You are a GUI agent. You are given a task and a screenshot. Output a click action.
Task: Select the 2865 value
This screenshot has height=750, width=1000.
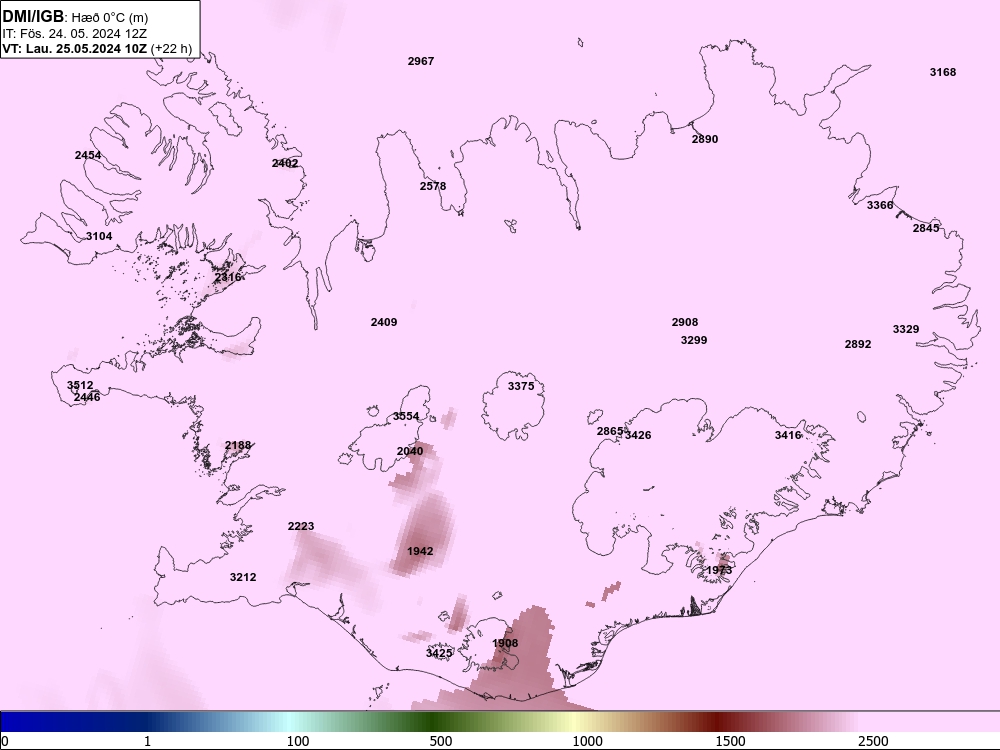coord(610,431)
